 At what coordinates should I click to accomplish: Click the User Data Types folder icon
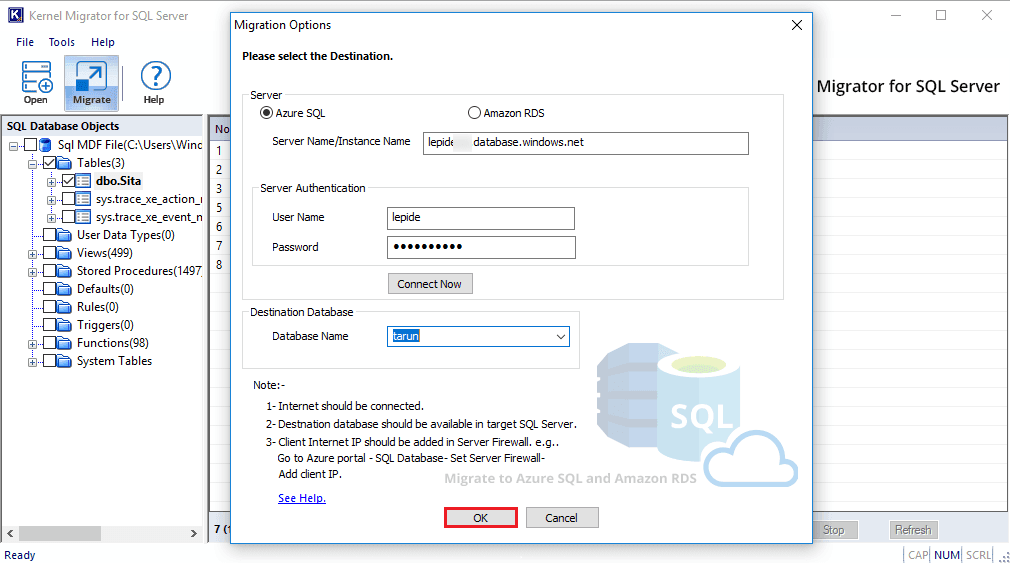point(64,235)
